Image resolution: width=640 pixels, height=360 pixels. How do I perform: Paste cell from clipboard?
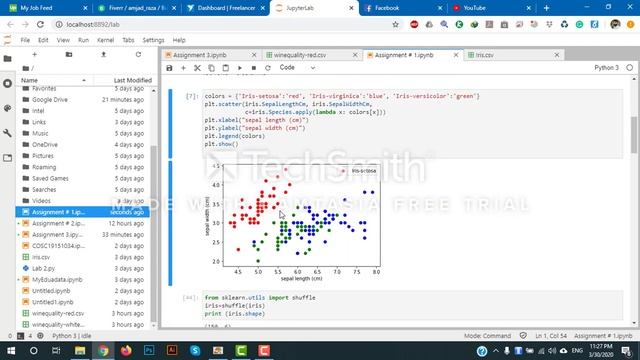click(x=225, y=68)
